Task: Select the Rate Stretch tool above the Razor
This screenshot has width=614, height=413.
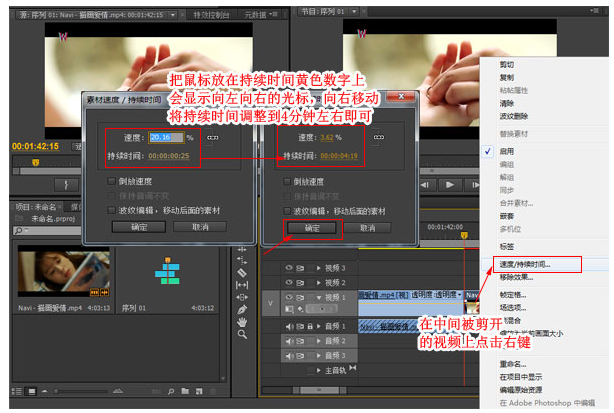Action: tap(242, 260)
